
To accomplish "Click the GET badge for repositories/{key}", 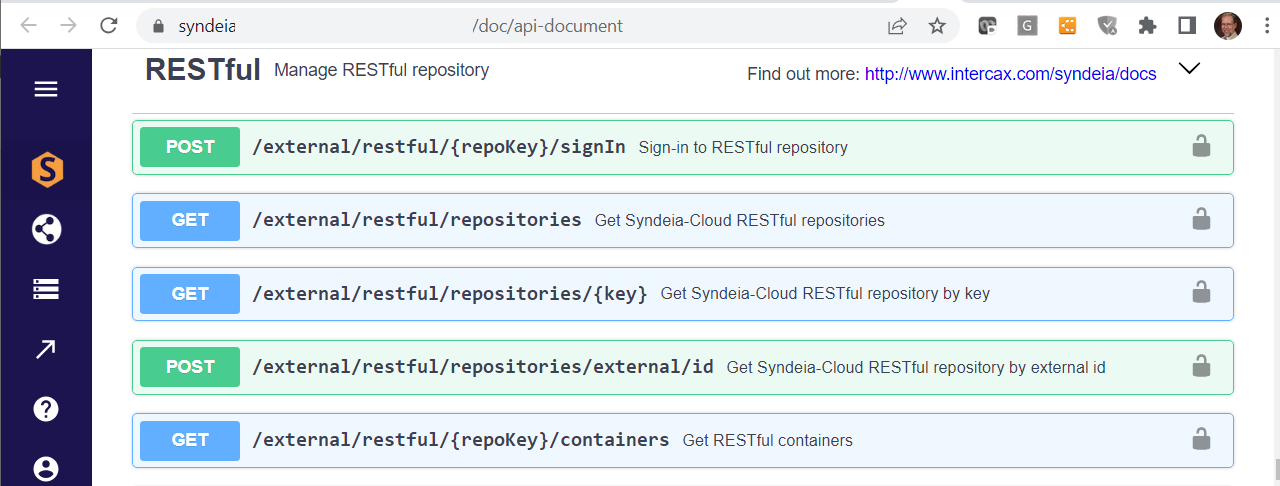I will pyautogui.click(x=190, y=293).
